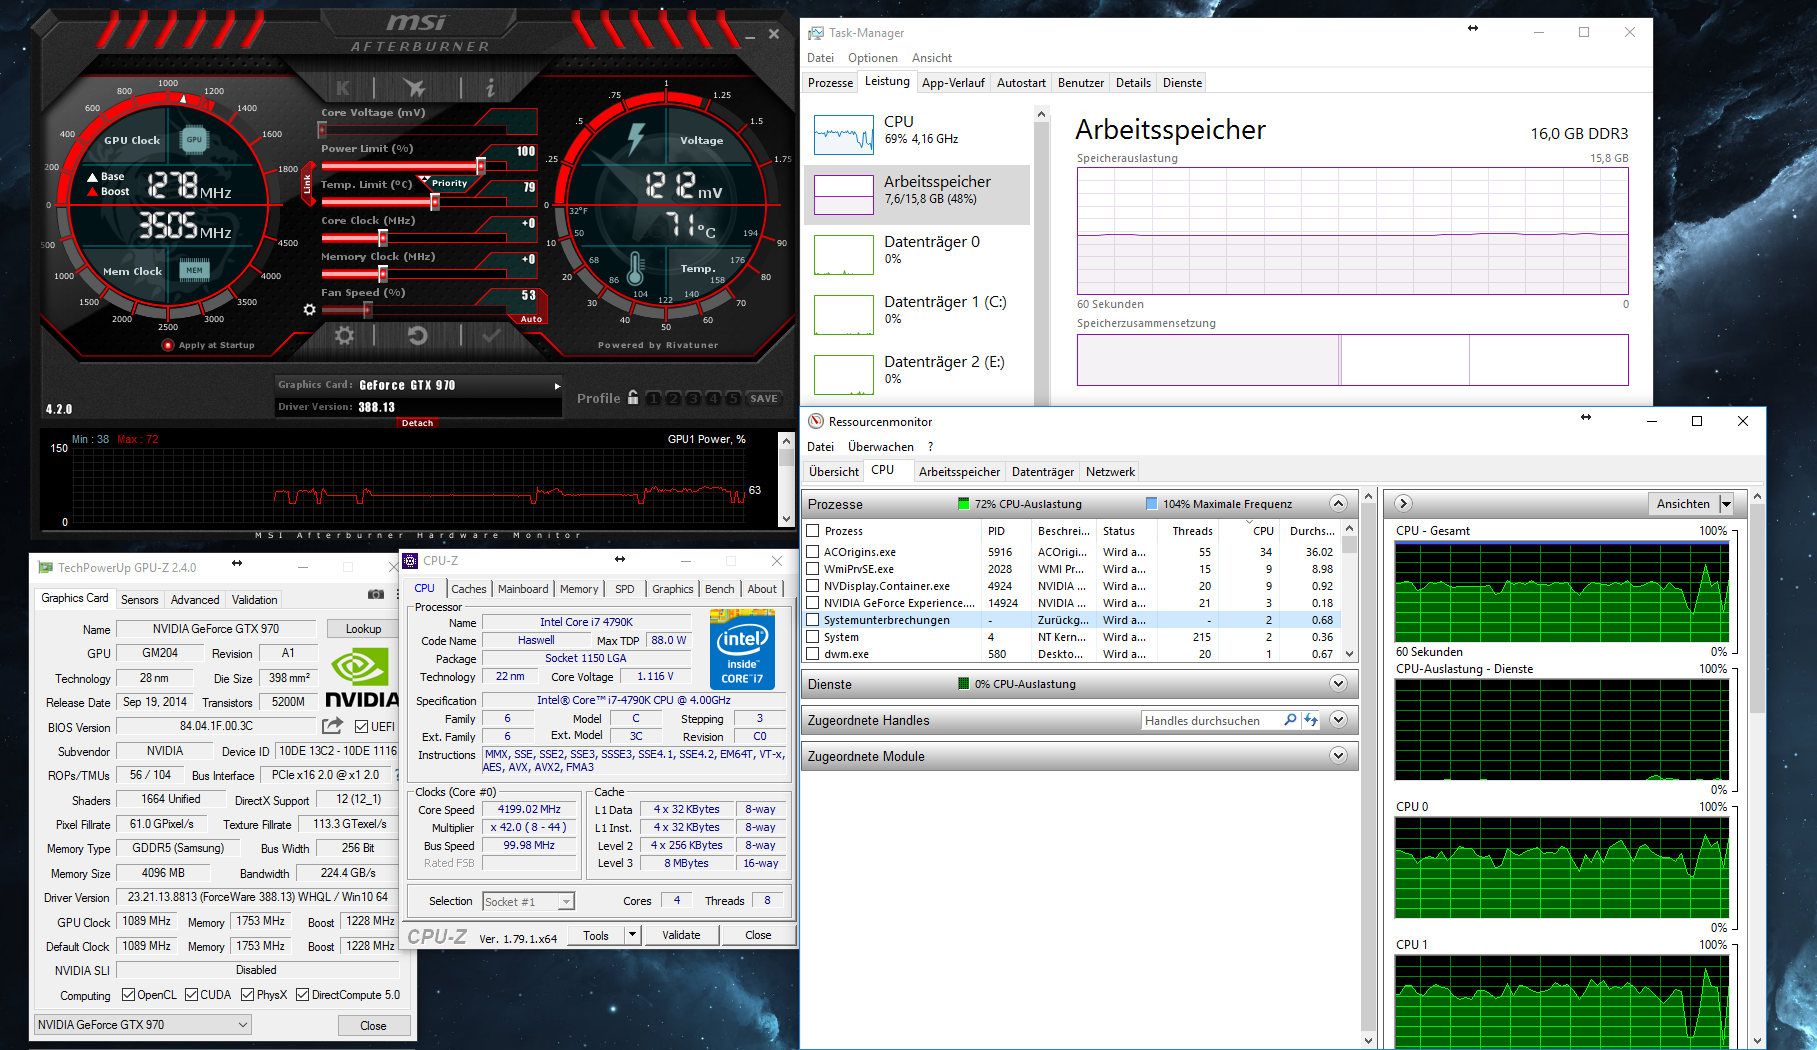Click the NVIDIA logo in GPU-Z
The width and height of the screenshot is (1817, 1050).
[362, 677]
